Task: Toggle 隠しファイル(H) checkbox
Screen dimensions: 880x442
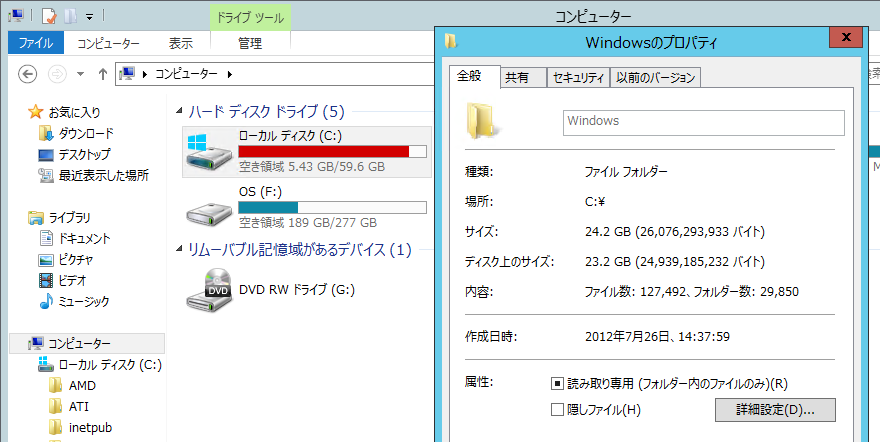Action: [557, 410]
